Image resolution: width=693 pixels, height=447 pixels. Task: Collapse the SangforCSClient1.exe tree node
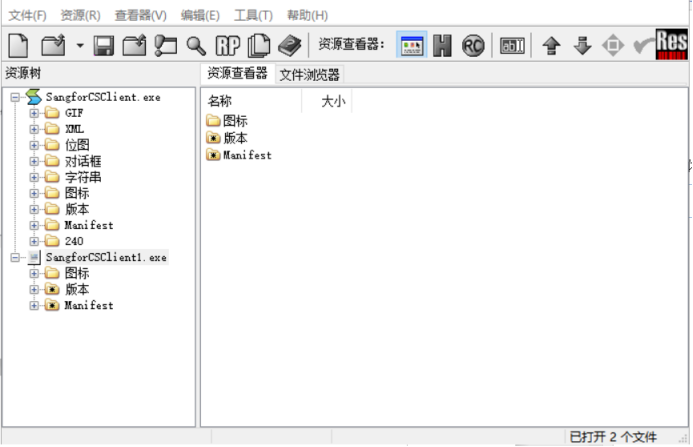point(15,257)
